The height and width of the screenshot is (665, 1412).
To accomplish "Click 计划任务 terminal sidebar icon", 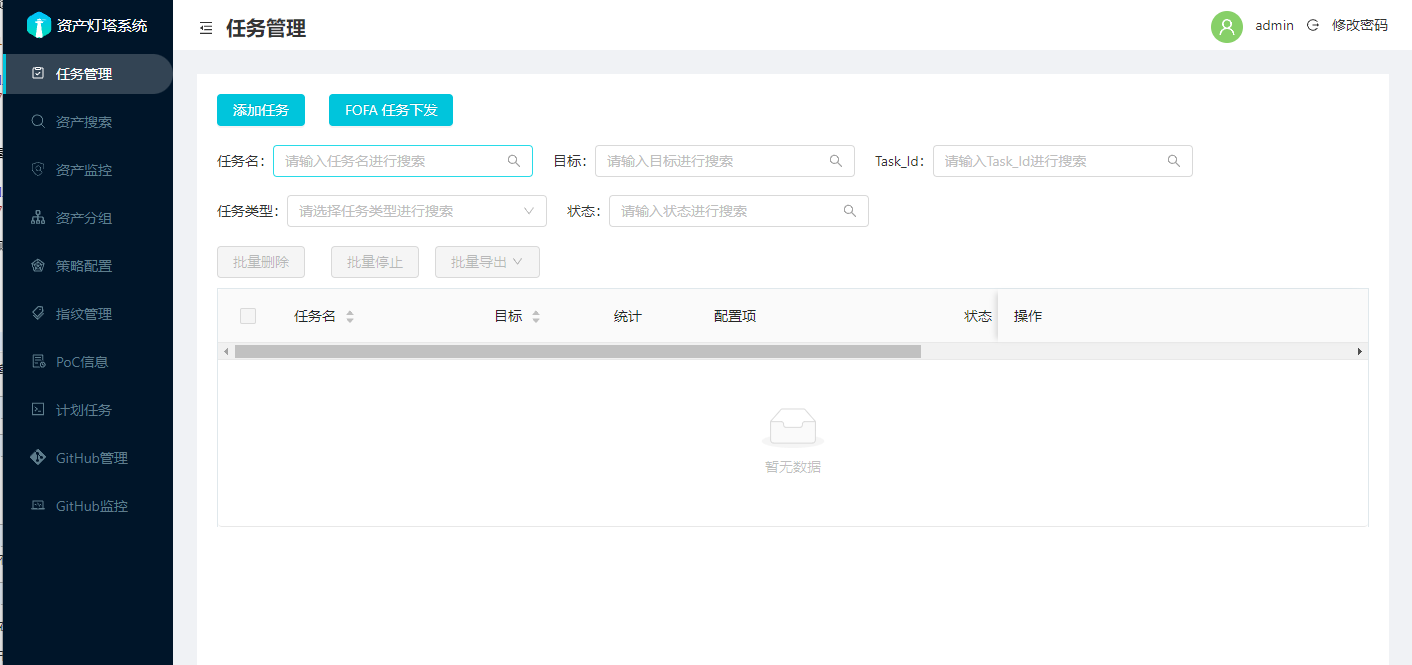I will pos(38,409).
